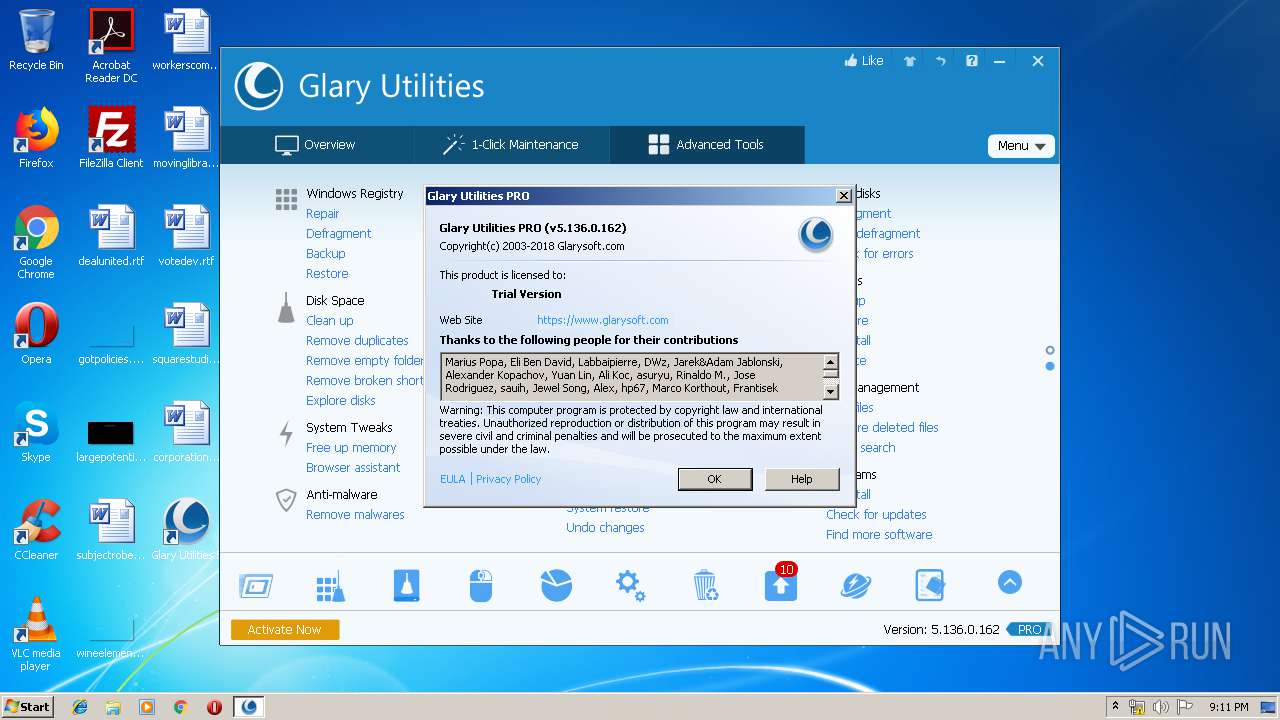Open the Uninstall Manager eraser icon
The image size is (1280, 720).
coord(930,585)
